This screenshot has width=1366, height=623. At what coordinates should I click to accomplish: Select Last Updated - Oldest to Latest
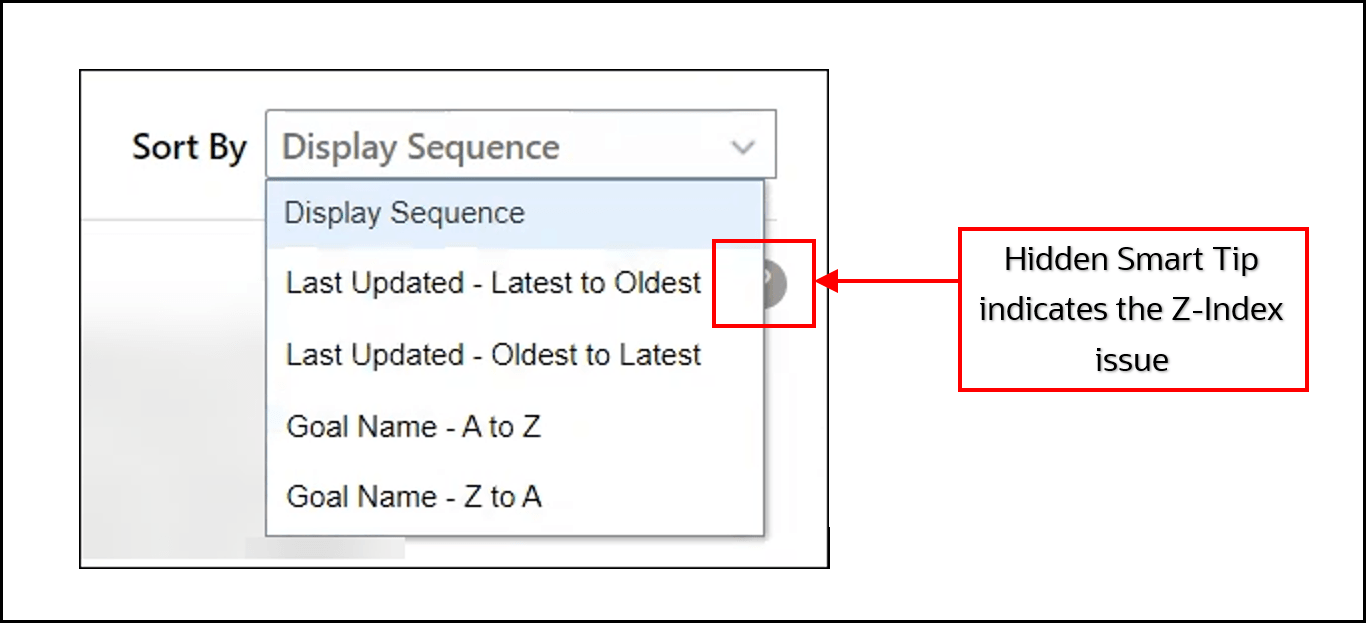(x=493, y=354)
